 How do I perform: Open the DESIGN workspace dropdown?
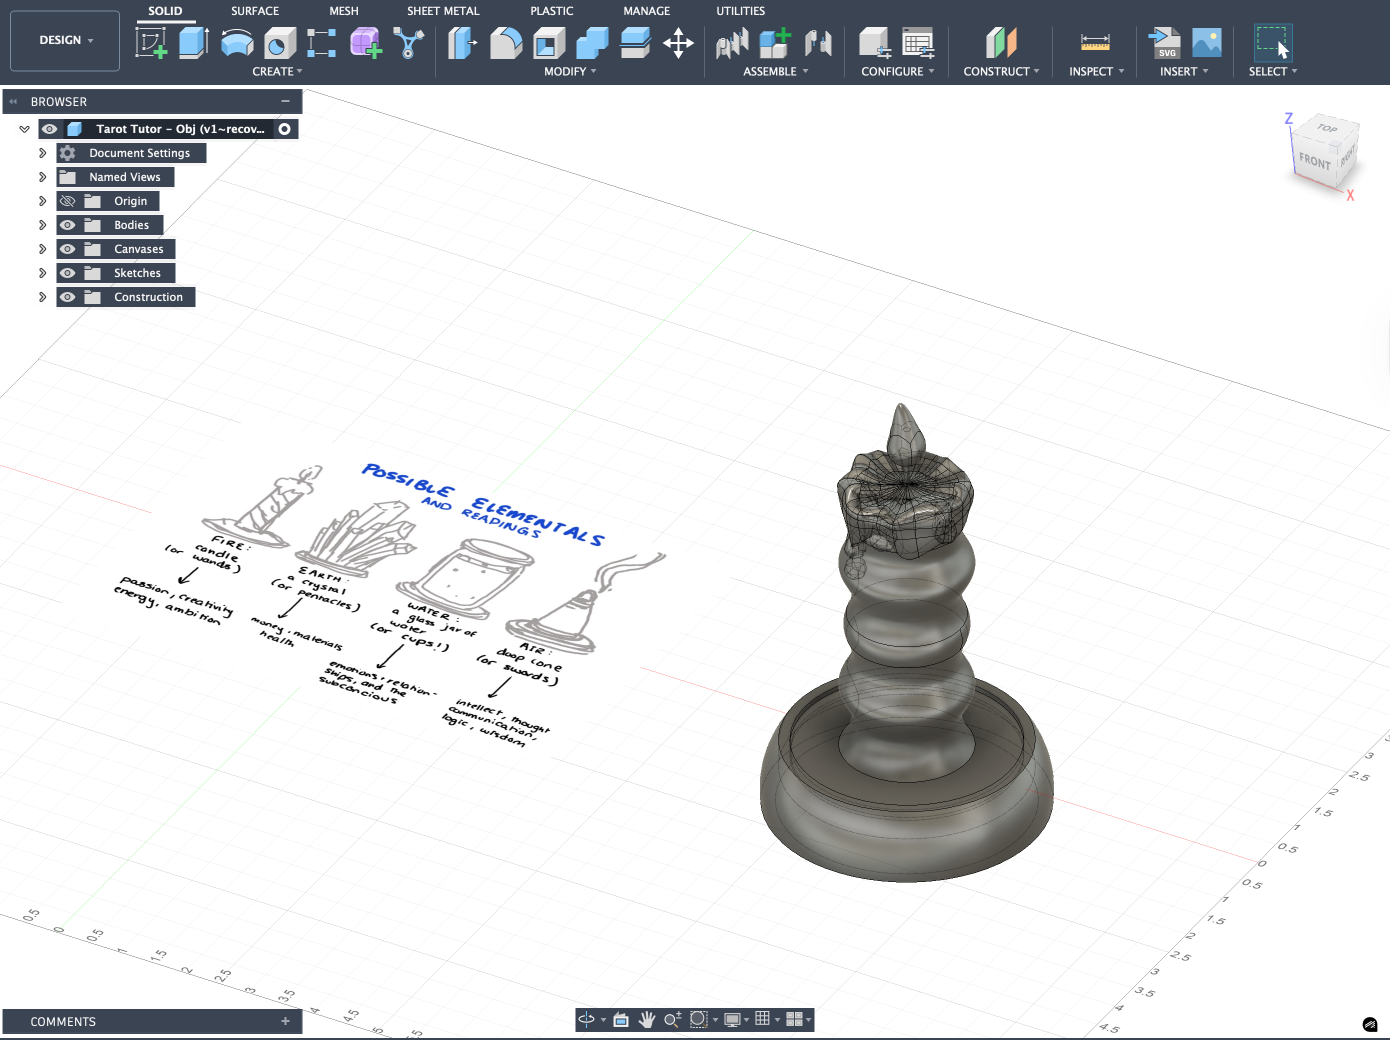(65, 41)
